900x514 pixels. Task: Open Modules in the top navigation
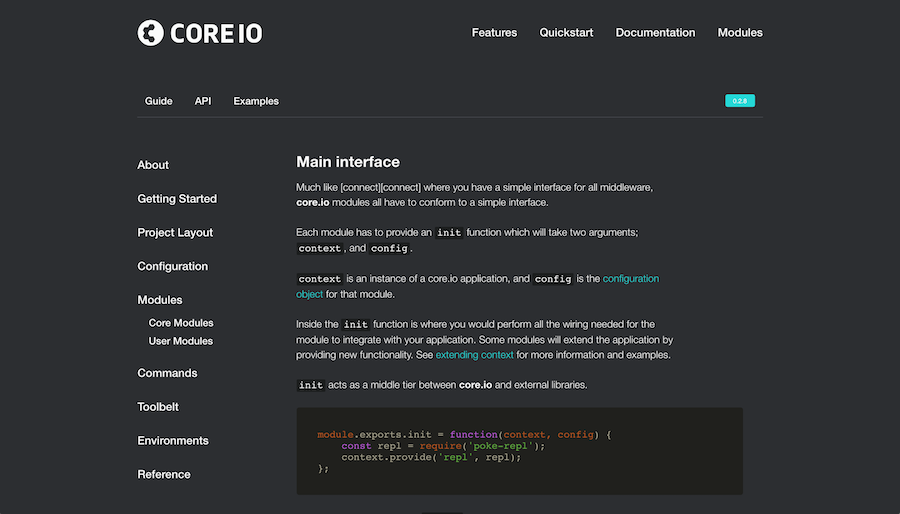pyautogui.click(x=740, y=33)
